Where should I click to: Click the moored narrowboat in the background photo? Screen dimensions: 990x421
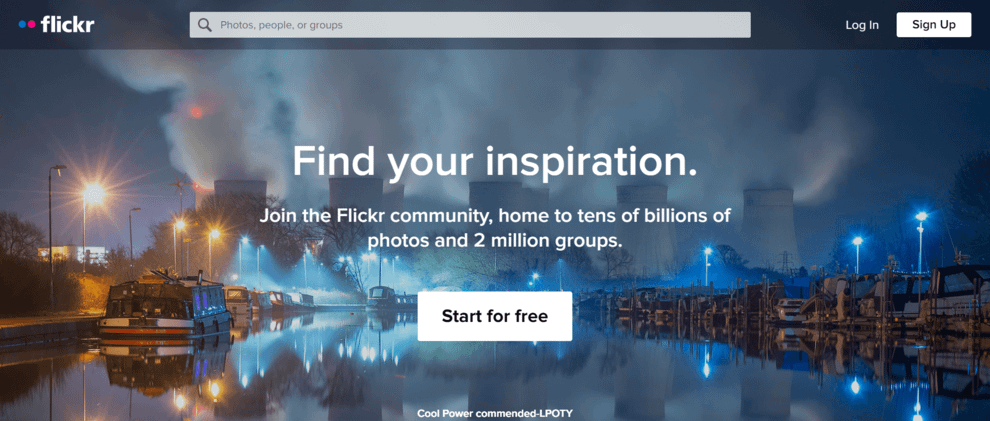[165, 309]
